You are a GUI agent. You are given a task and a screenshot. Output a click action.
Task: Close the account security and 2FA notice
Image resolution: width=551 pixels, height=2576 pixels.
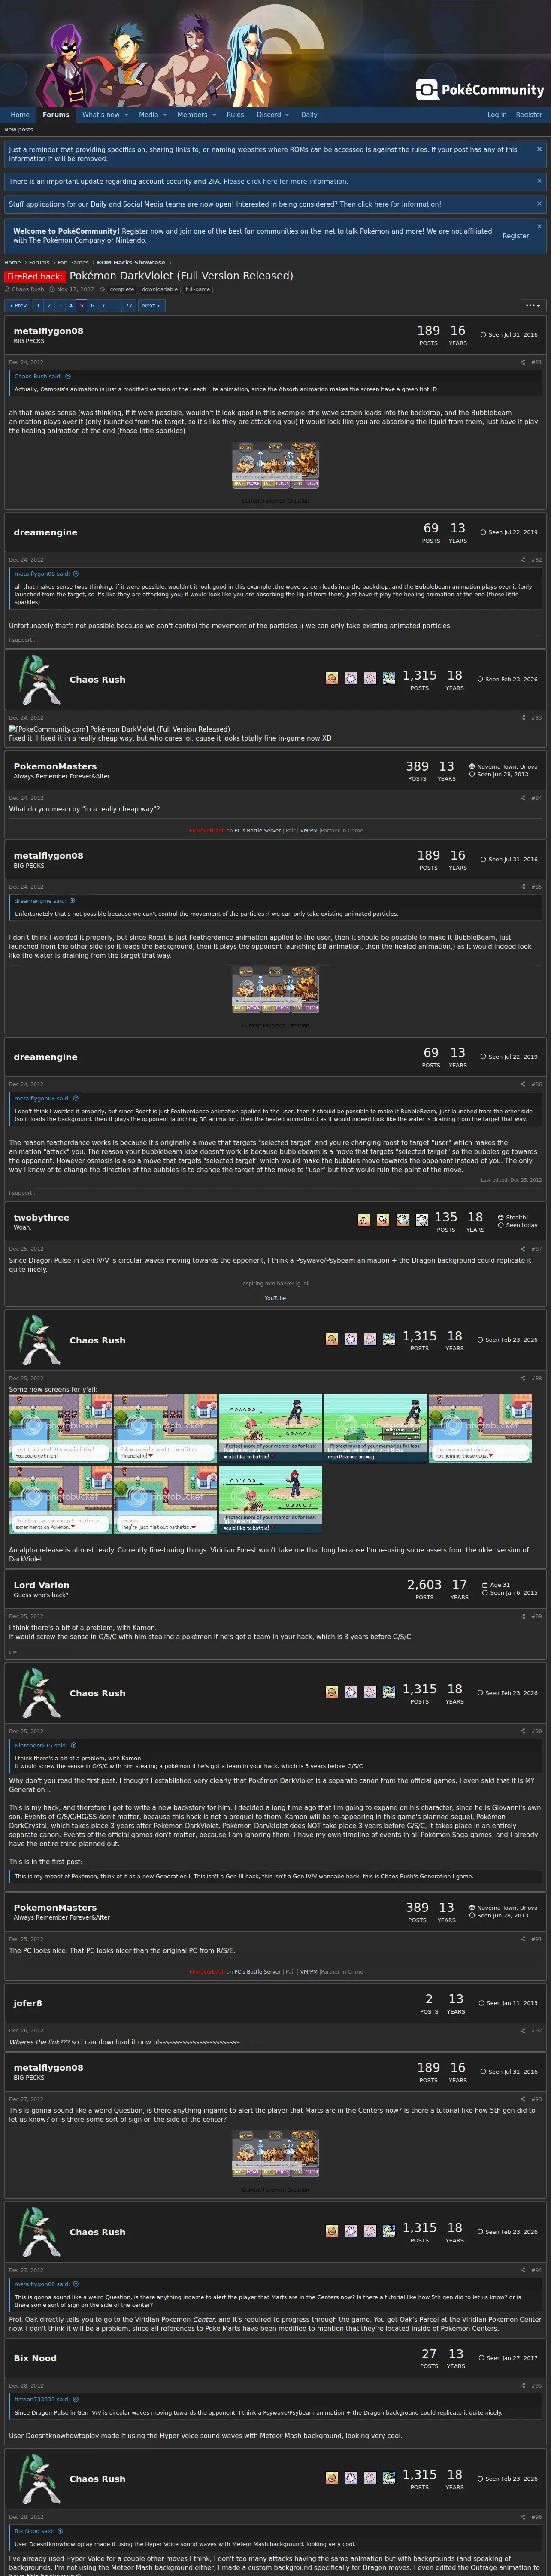(539, 181)
